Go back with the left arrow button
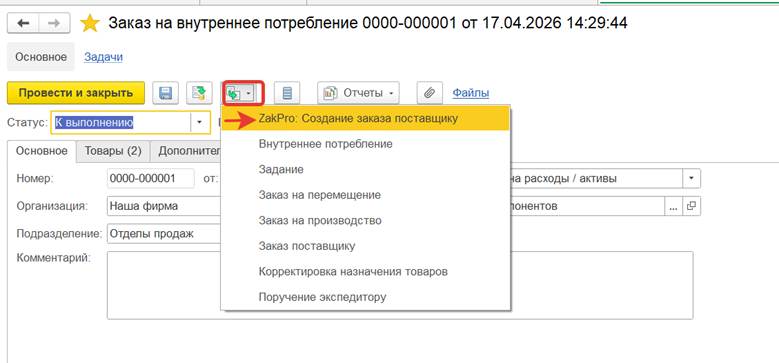 coord(23,23)
